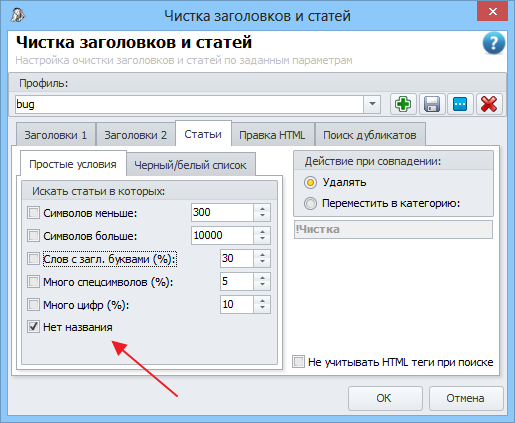Switch to Черный/белый список tab

point(190,165)
